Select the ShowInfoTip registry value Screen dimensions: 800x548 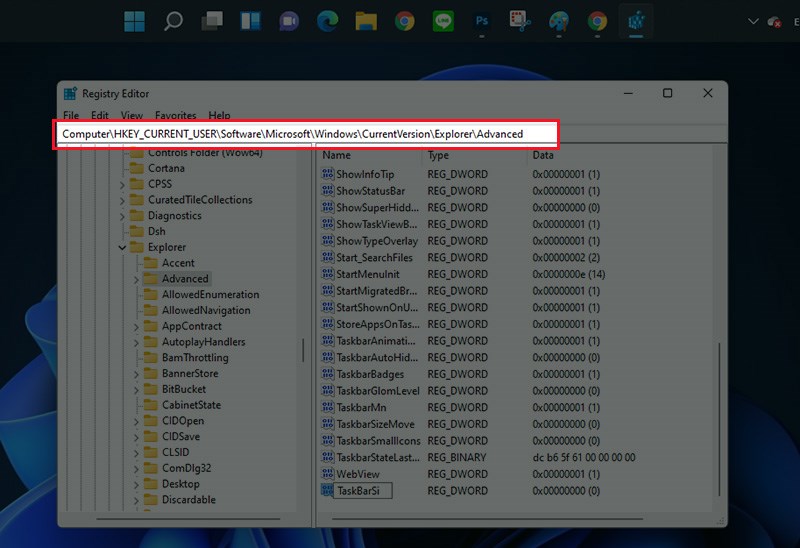(x=365, y=174)
